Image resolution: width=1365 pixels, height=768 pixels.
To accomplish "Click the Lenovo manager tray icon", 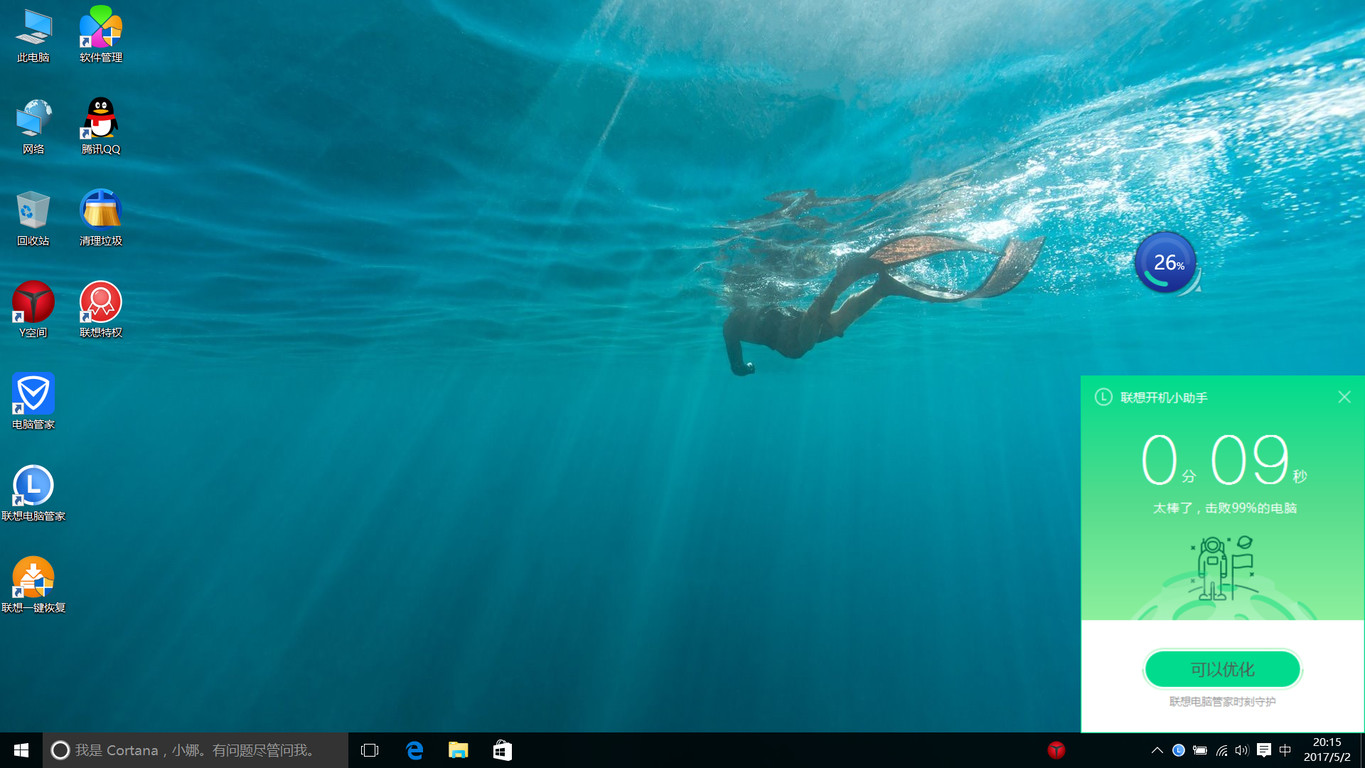I will [x=1178, y=750].
